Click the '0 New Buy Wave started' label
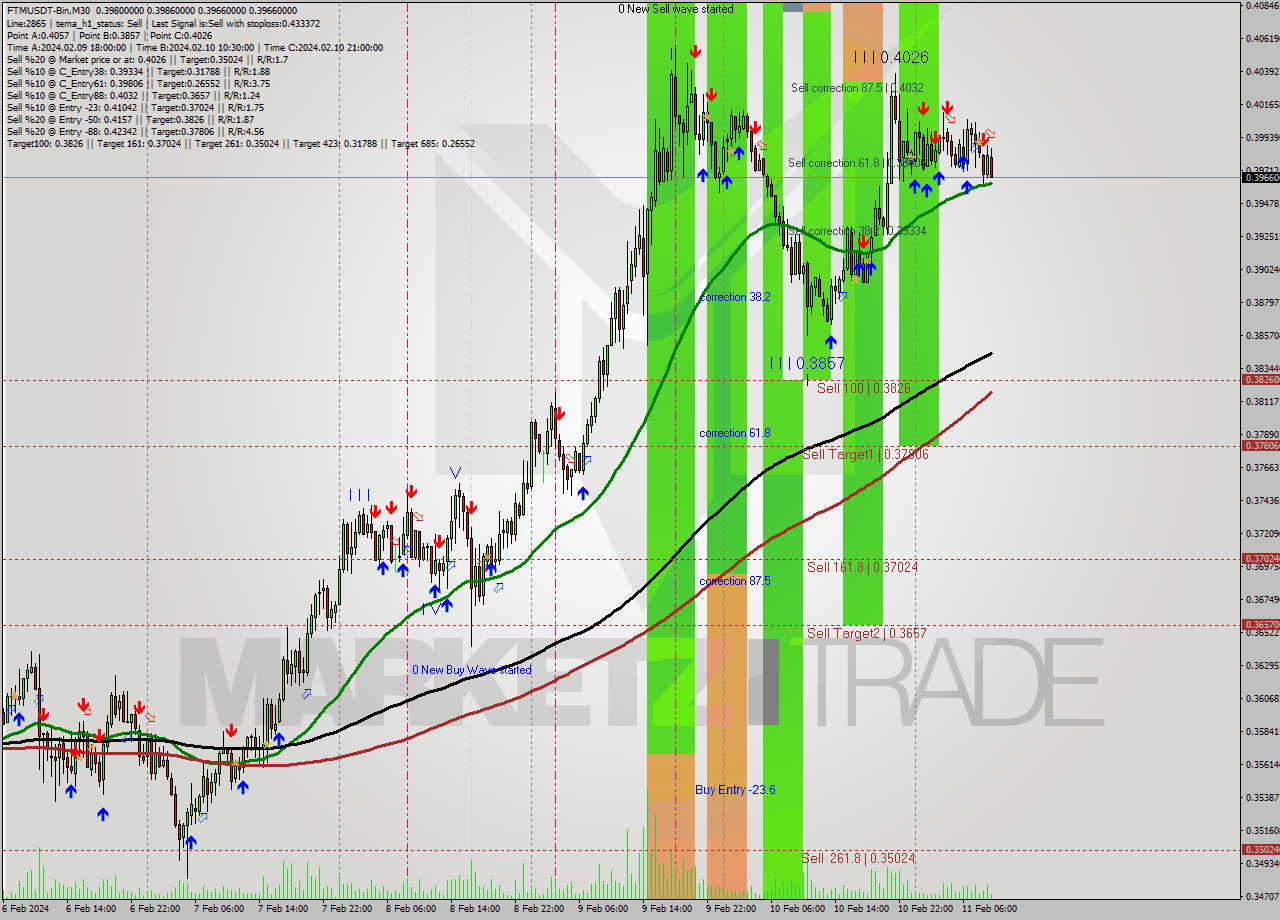Viewport: 1280px width, 920px height. (472, 670)
